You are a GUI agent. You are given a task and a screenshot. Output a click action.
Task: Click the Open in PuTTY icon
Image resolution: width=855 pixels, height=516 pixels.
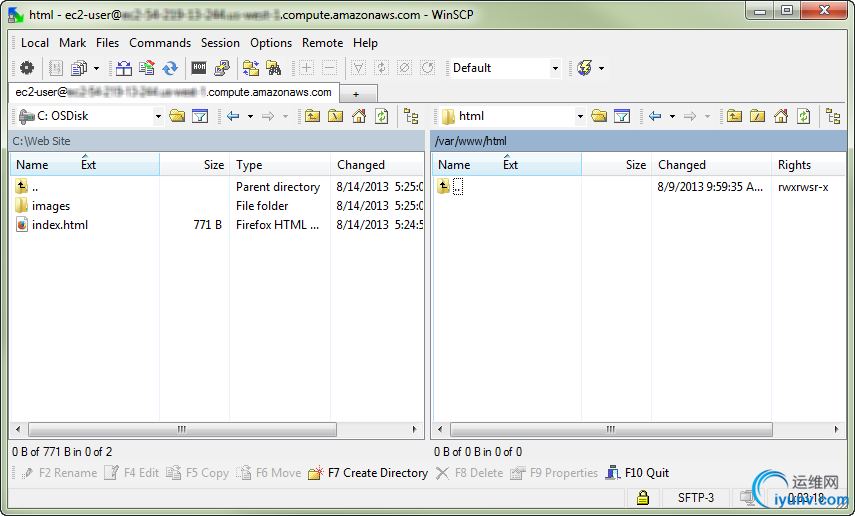[x=222, y=68]
